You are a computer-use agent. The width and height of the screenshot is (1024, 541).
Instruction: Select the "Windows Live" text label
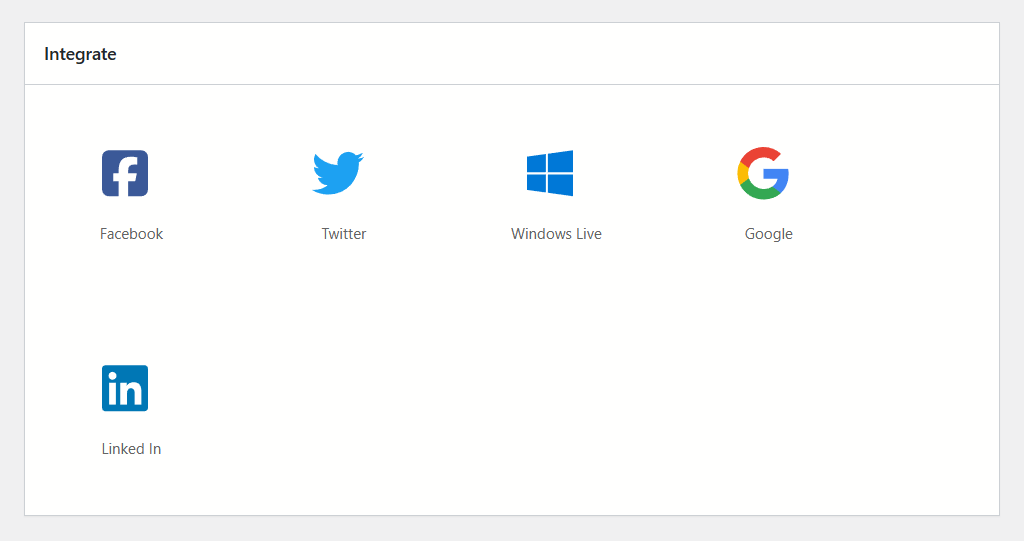coord(556,234)
